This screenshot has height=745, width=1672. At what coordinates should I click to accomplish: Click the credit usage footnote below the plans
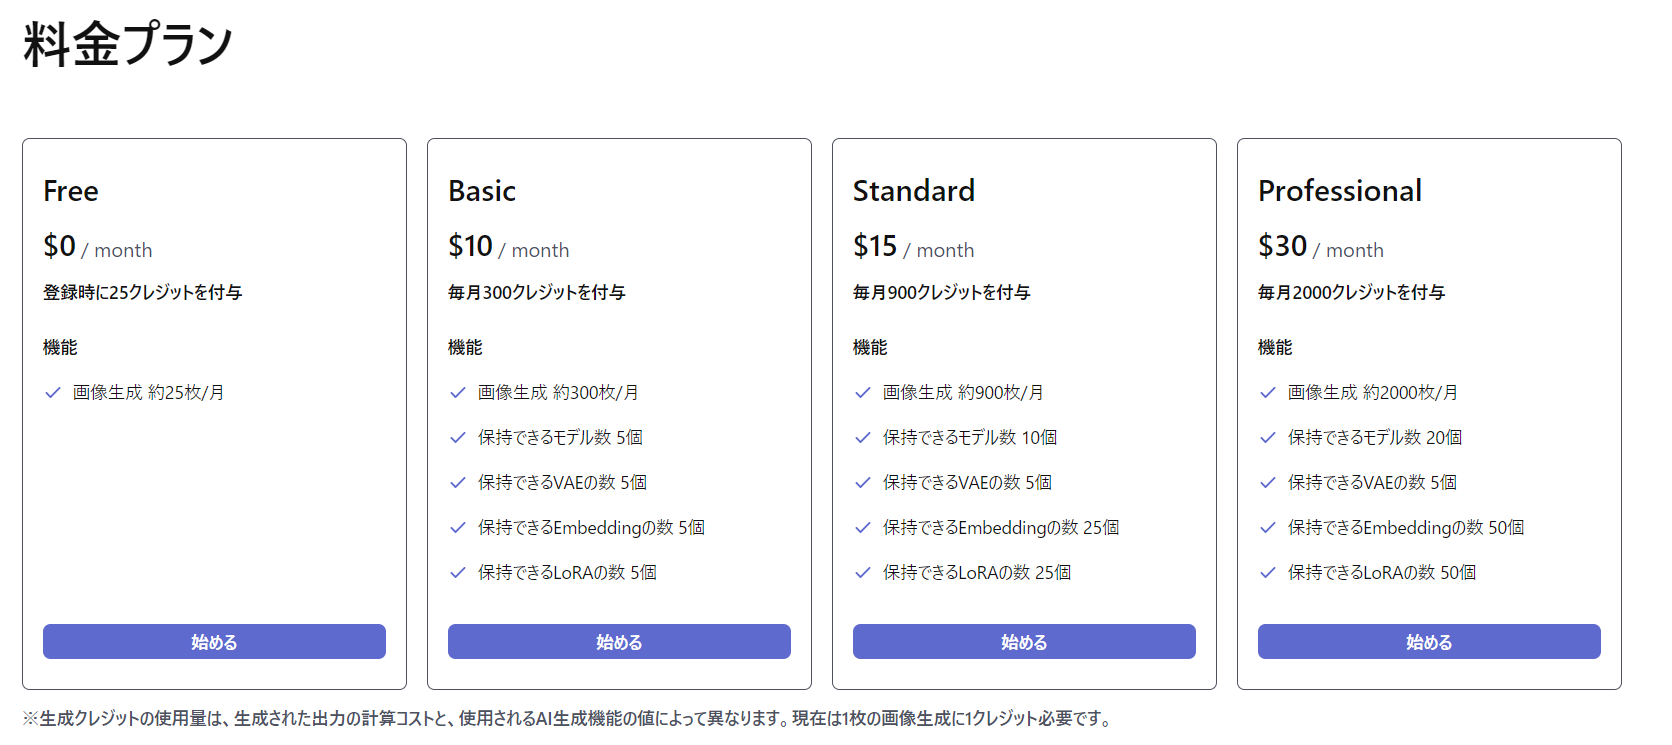[x=568, y=719]
